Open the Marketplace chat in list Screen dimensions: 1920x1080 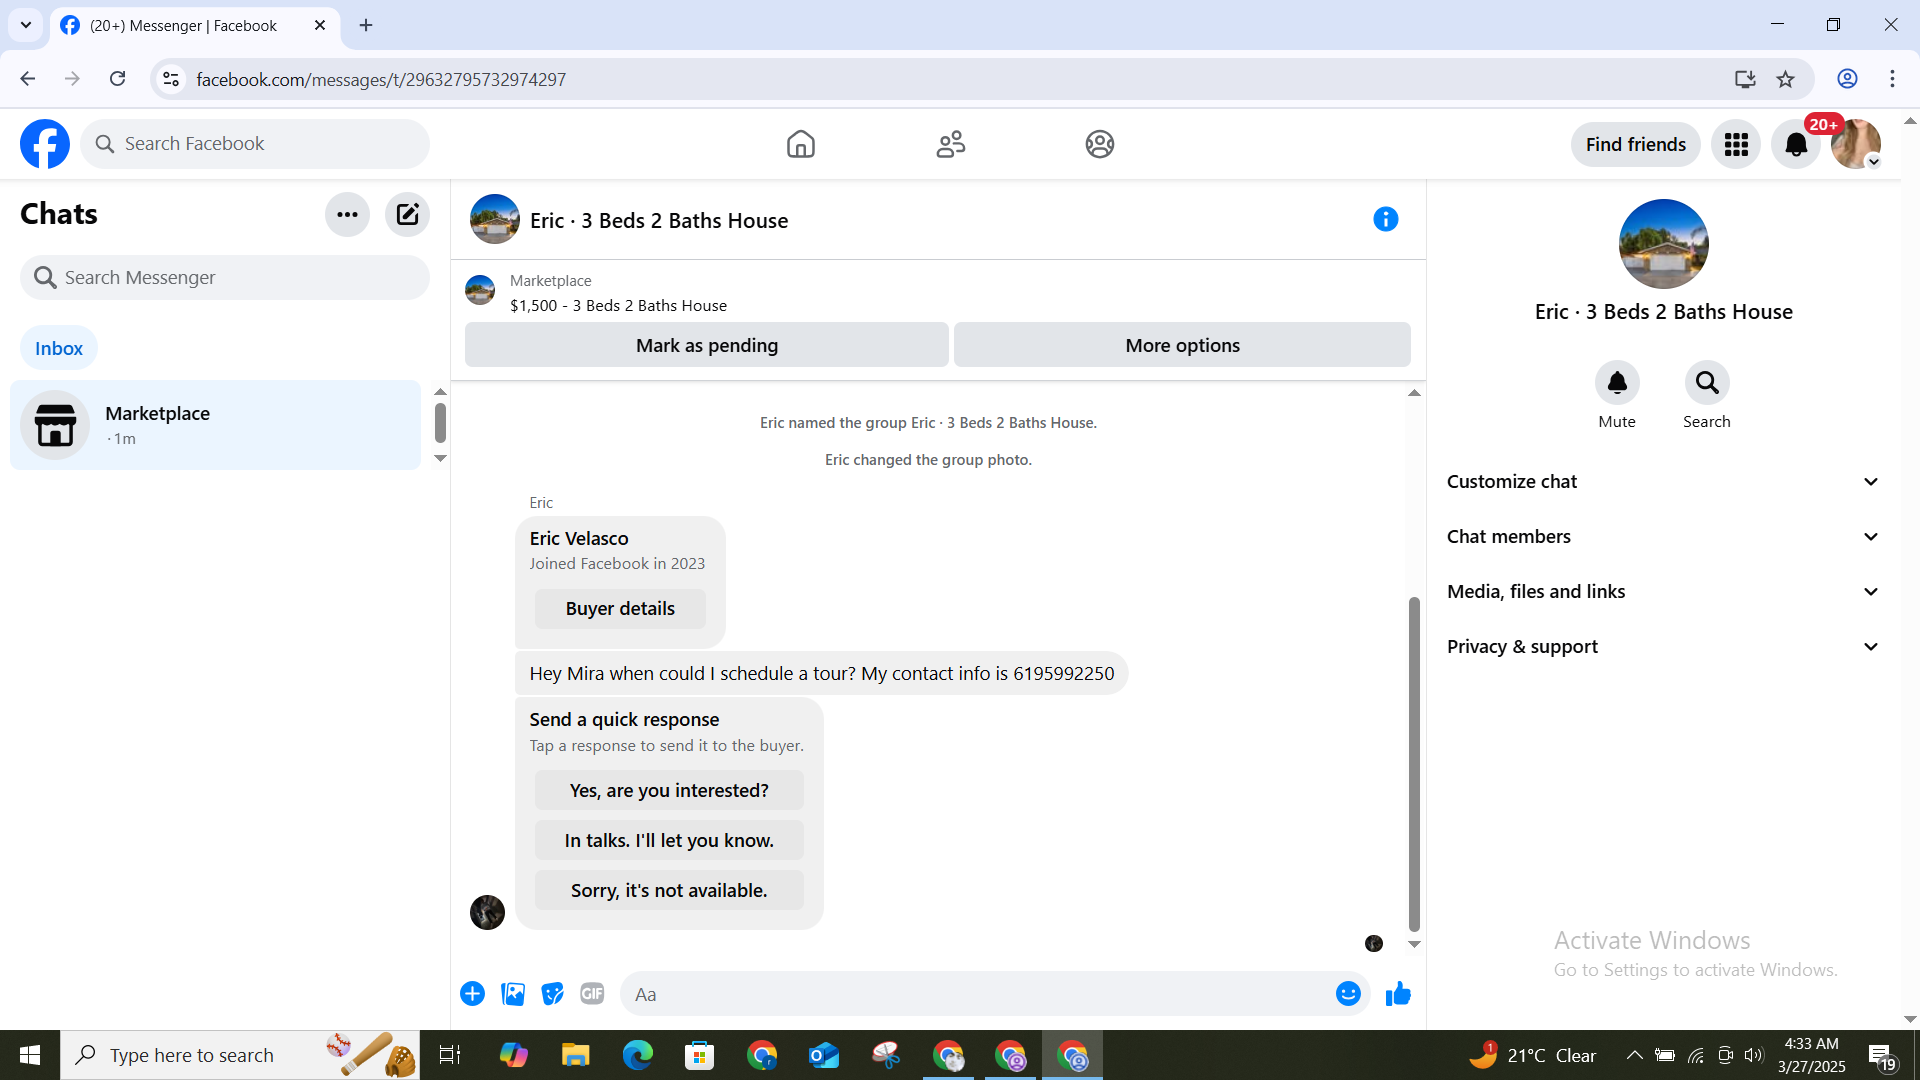(215, 425)
